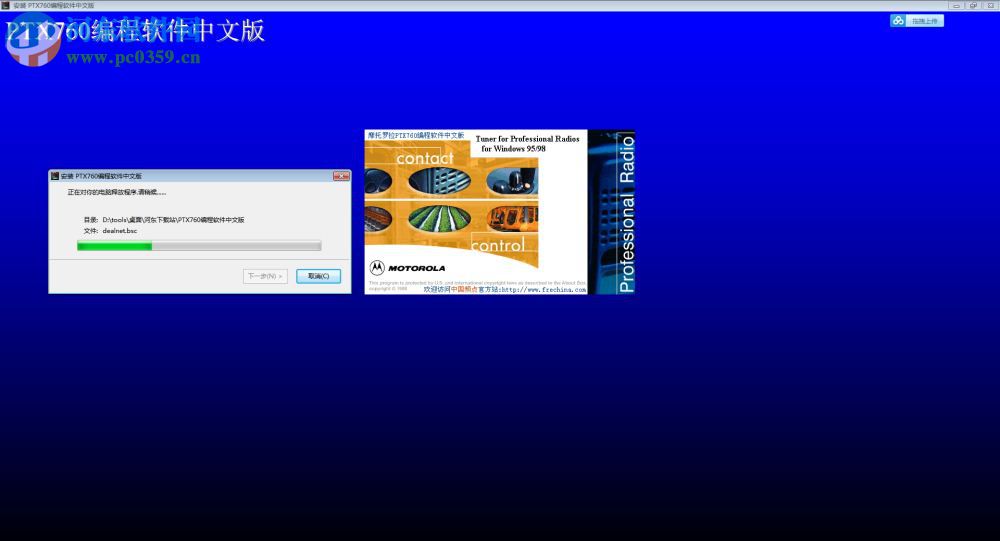Click the green installation progress bar
Screen dimensions: 1000x541
point(199,246)
